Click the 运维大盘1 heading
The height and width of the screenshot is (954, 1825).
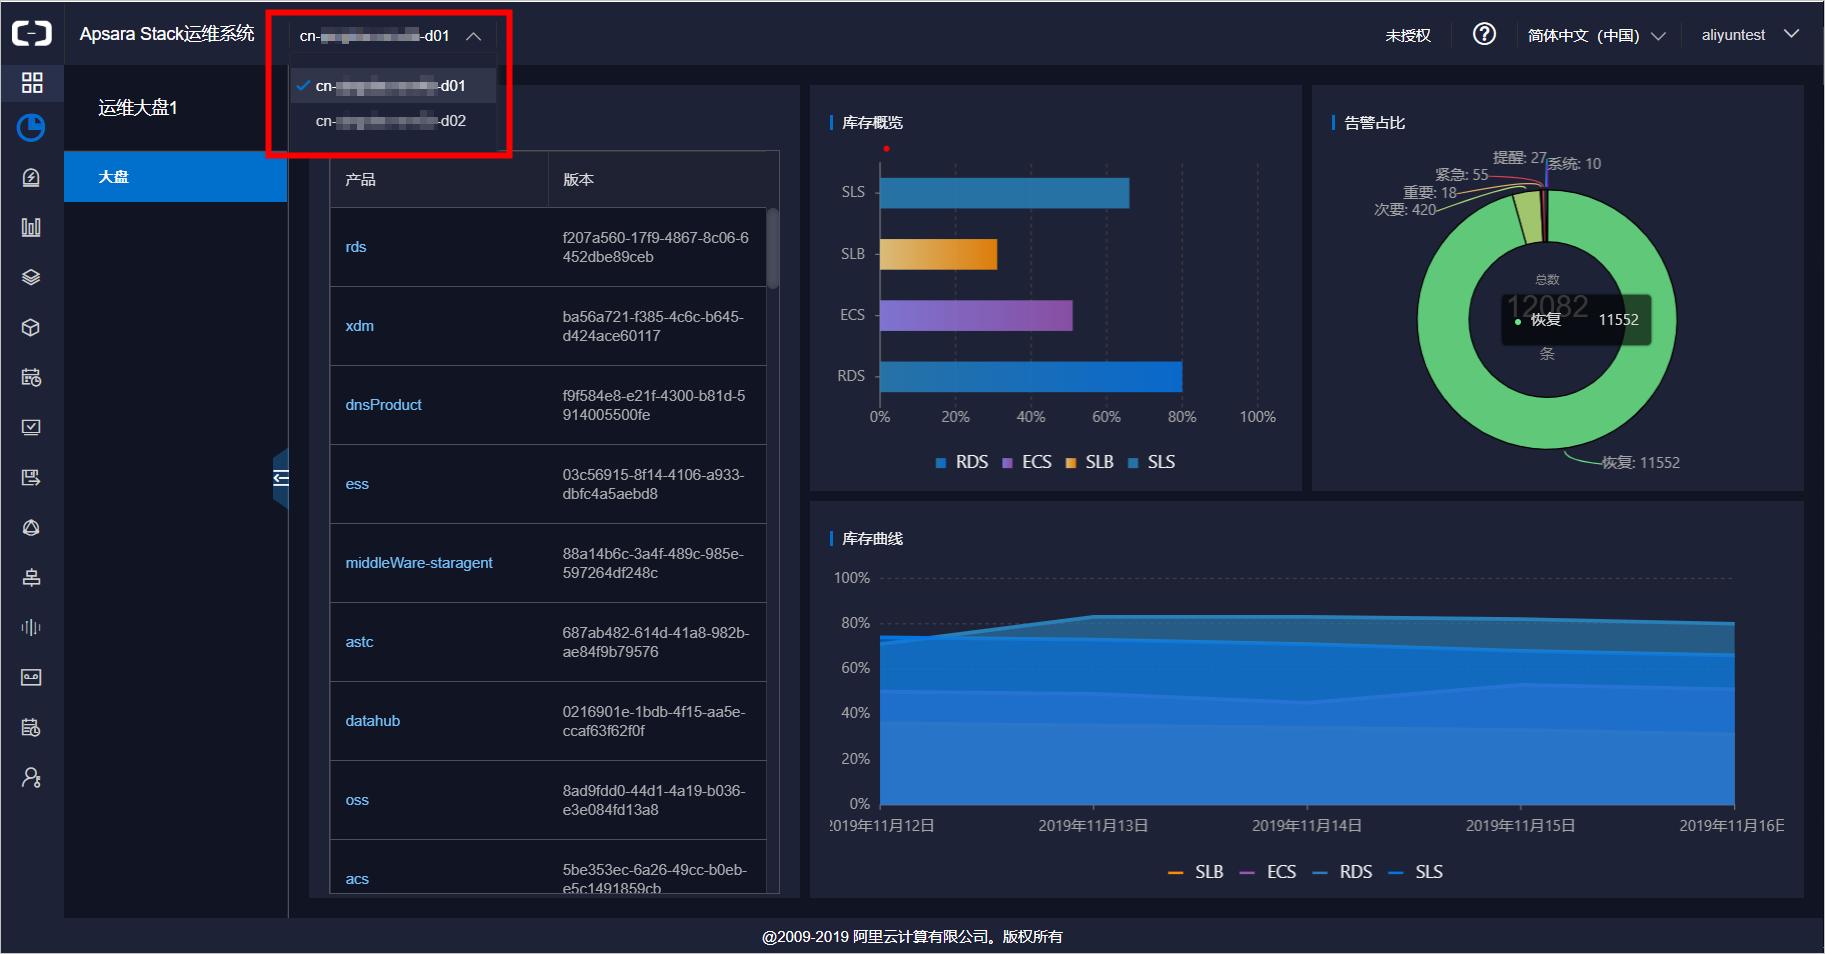[138, 108]
